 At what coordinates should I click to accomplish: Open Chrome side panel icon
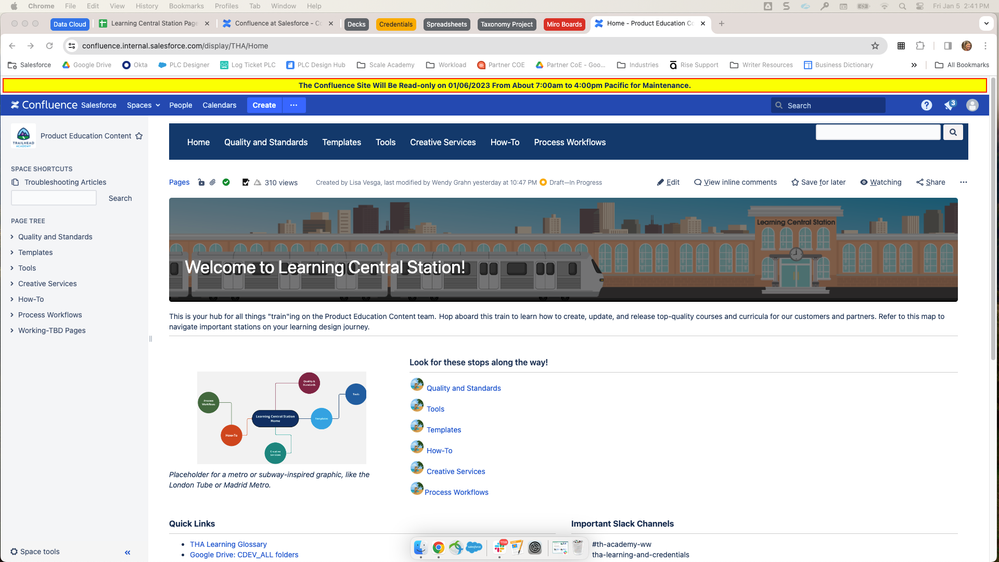coord(947,46)
